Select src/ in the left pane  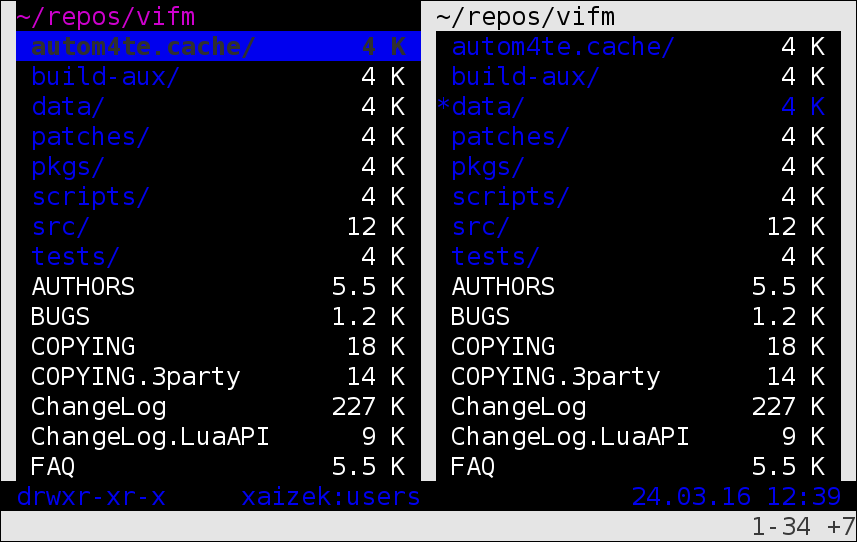point(219,227)
